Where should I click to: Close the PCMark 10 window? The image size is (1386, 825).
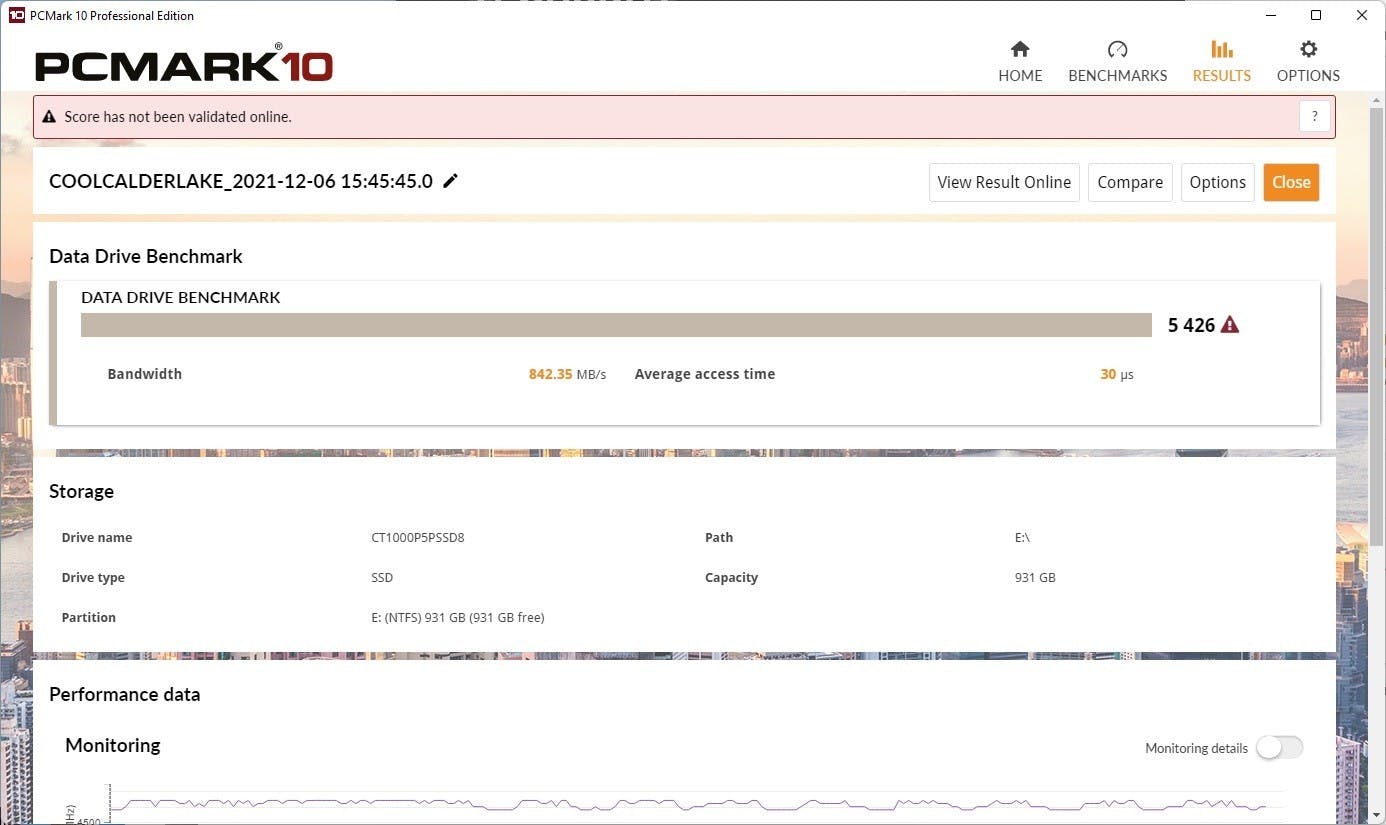point(1362,15)
